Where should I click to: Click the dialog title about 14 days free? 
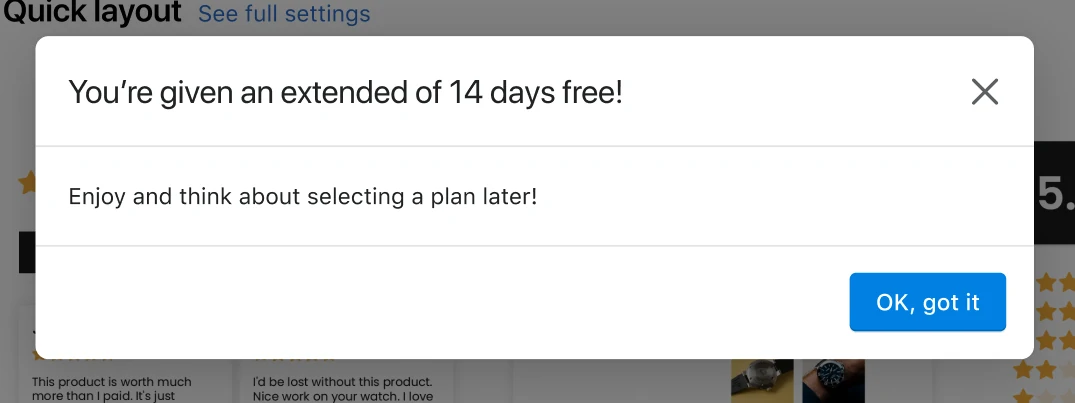pyautogui.click(x=346, y=92)
